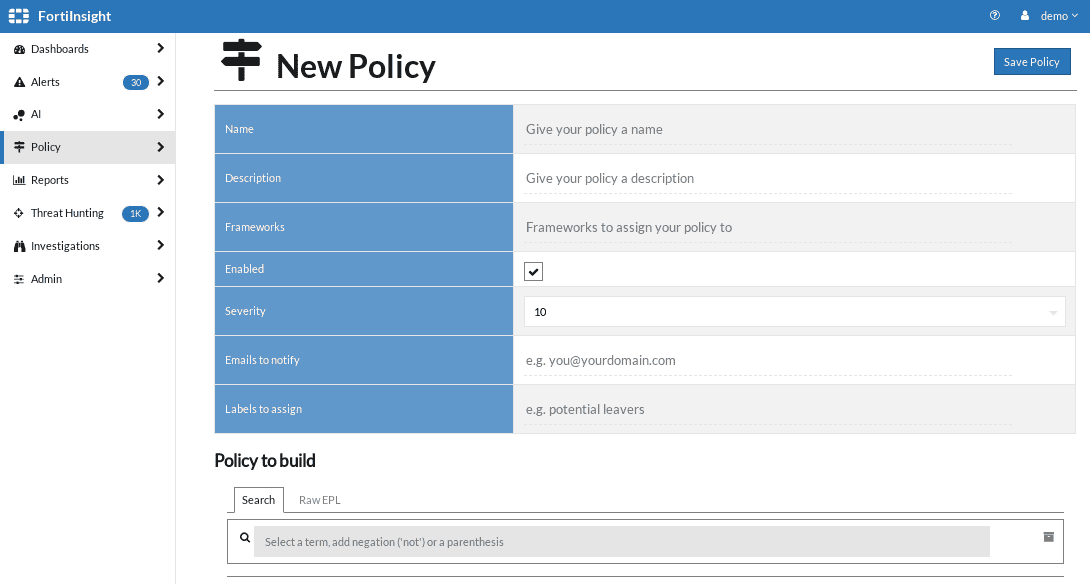Focus the Emails to notify field
Viewport: 1090px width, 584px height.
(x=768, y=360)
